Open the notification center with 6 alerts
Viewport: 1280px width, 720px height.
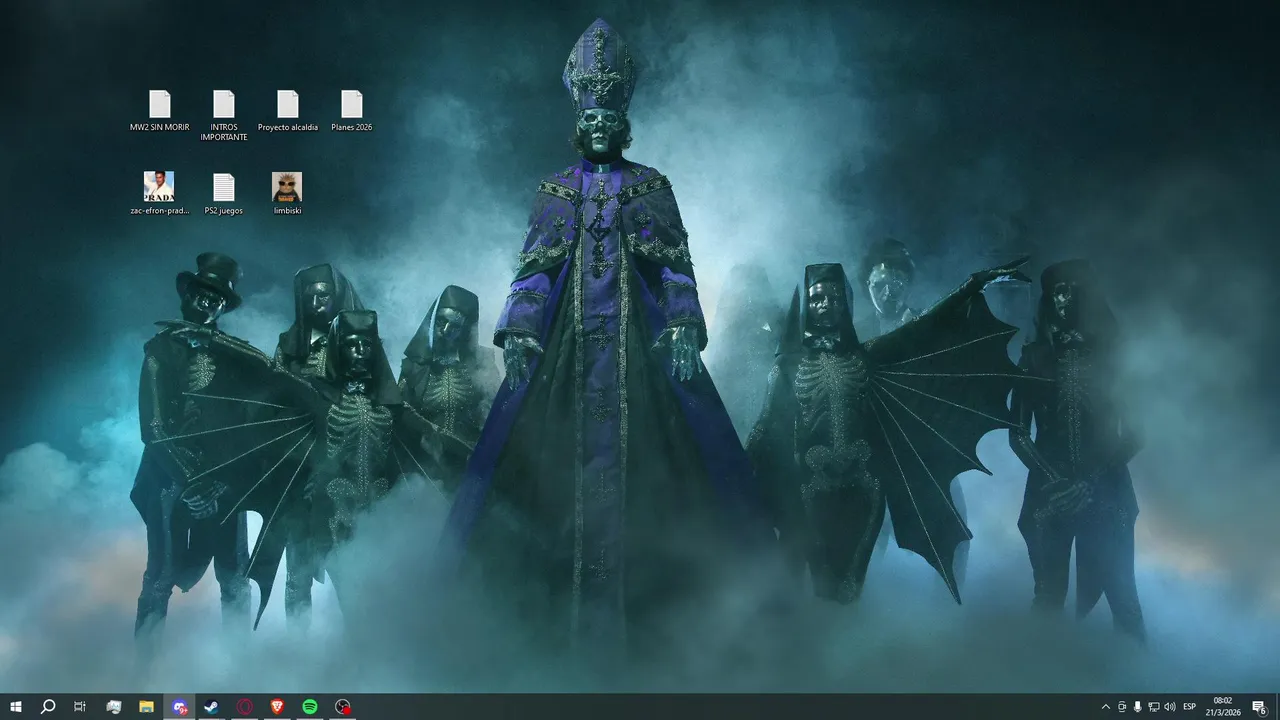[1259, 707]
